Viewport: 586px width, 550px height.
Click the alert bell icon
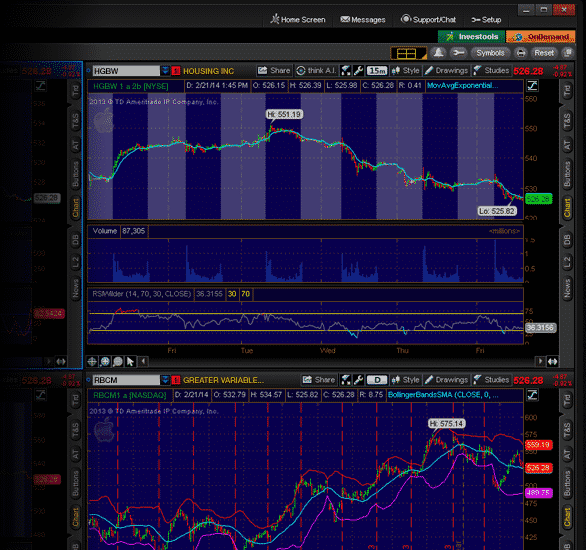[x=438, y=53]
